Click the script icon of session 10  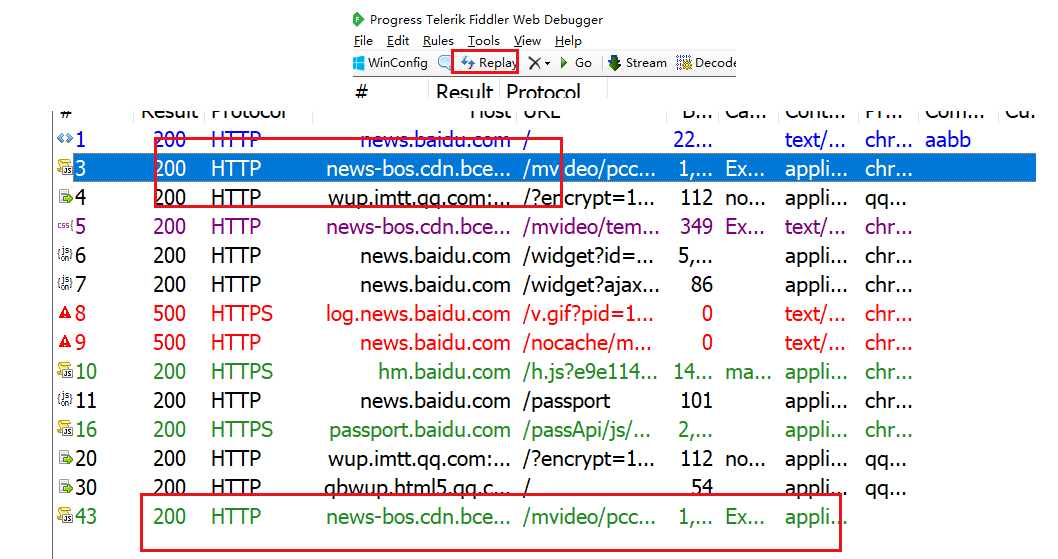[65, 370]
